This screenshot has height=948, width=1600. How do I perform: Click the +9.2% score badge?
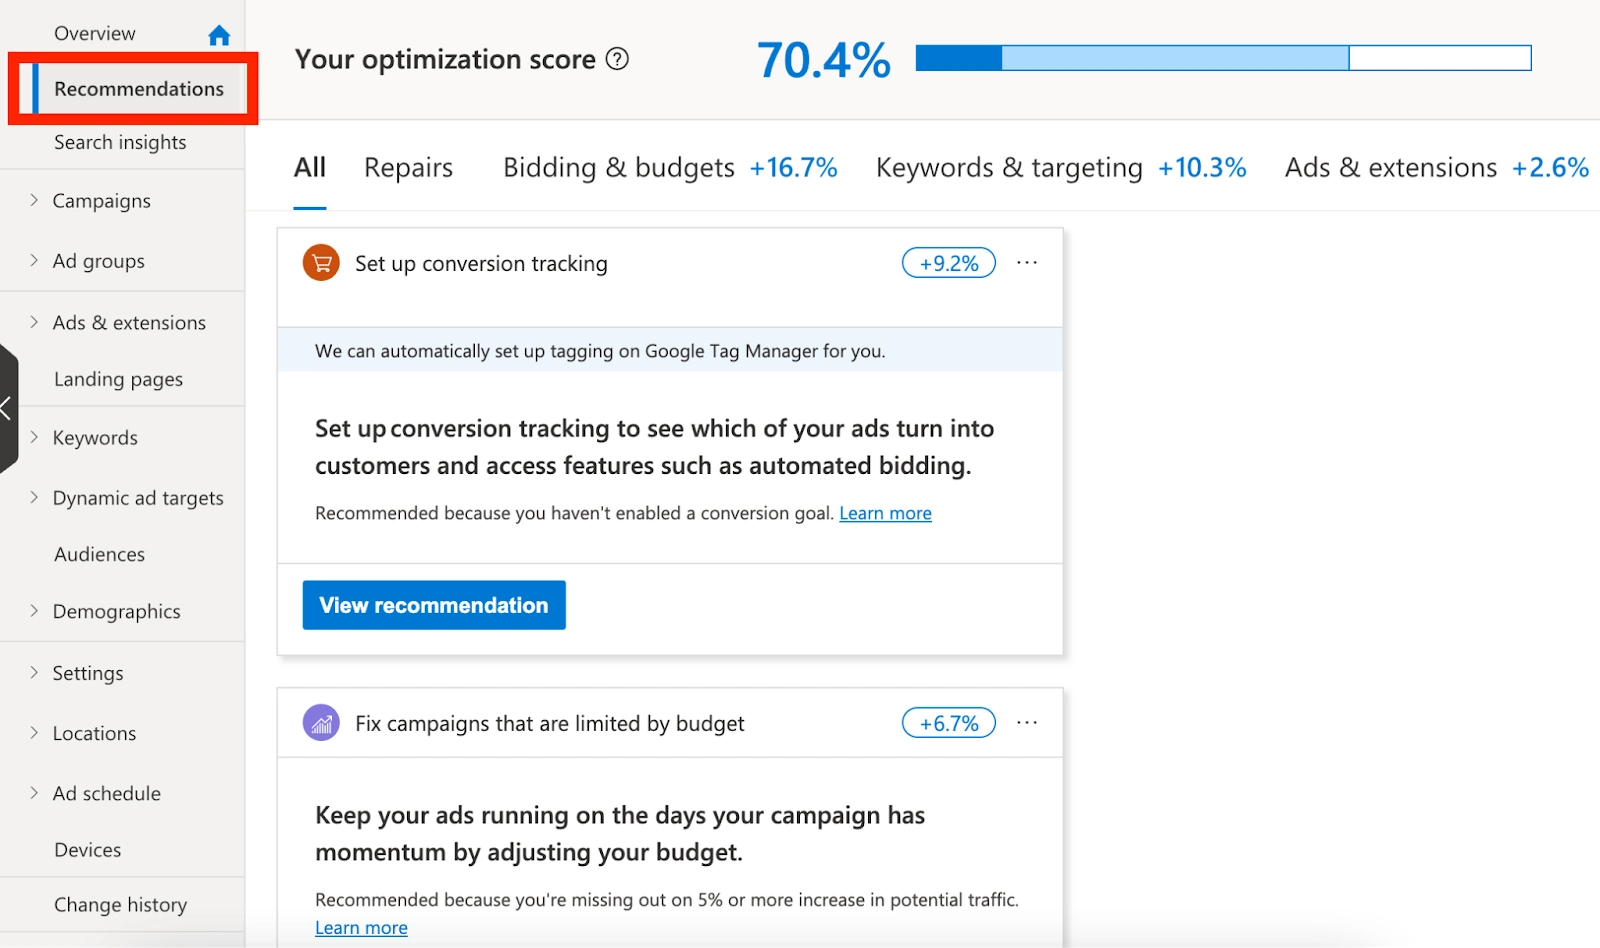[x=948, y=263]
